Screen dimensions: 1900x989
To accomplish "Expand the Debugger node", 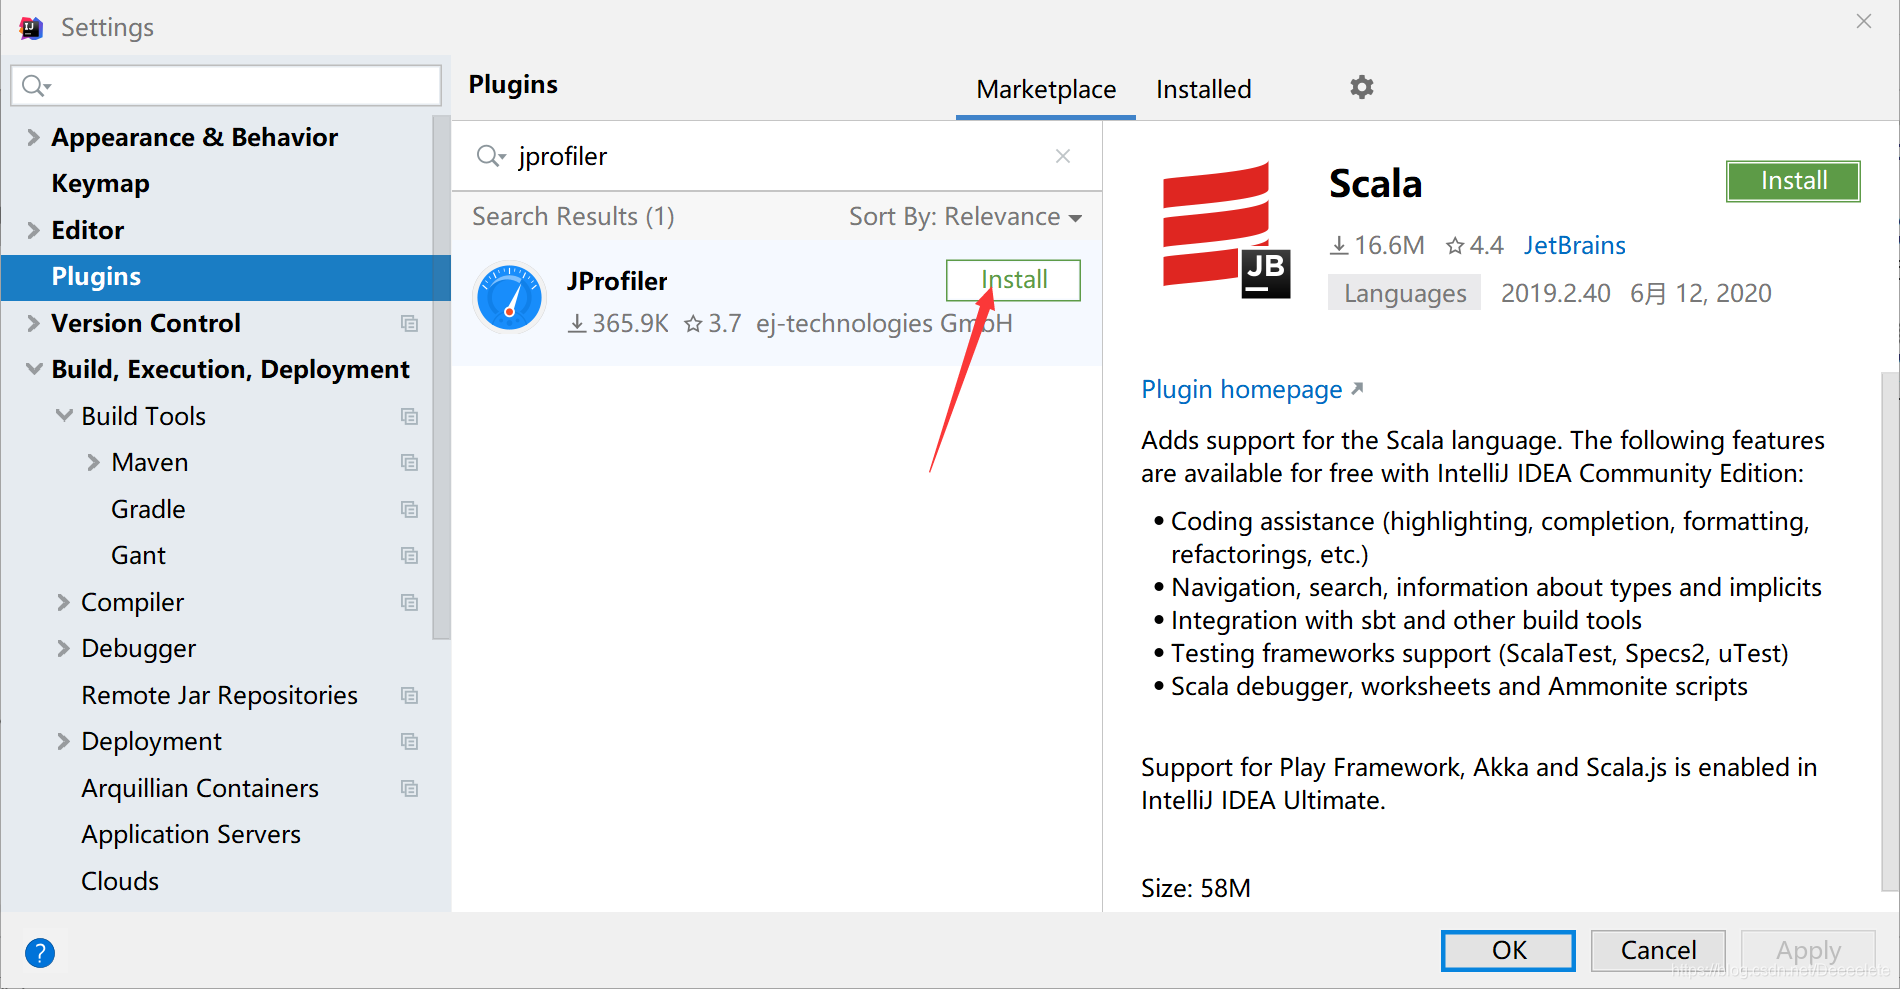I will (x=63, y=648).
